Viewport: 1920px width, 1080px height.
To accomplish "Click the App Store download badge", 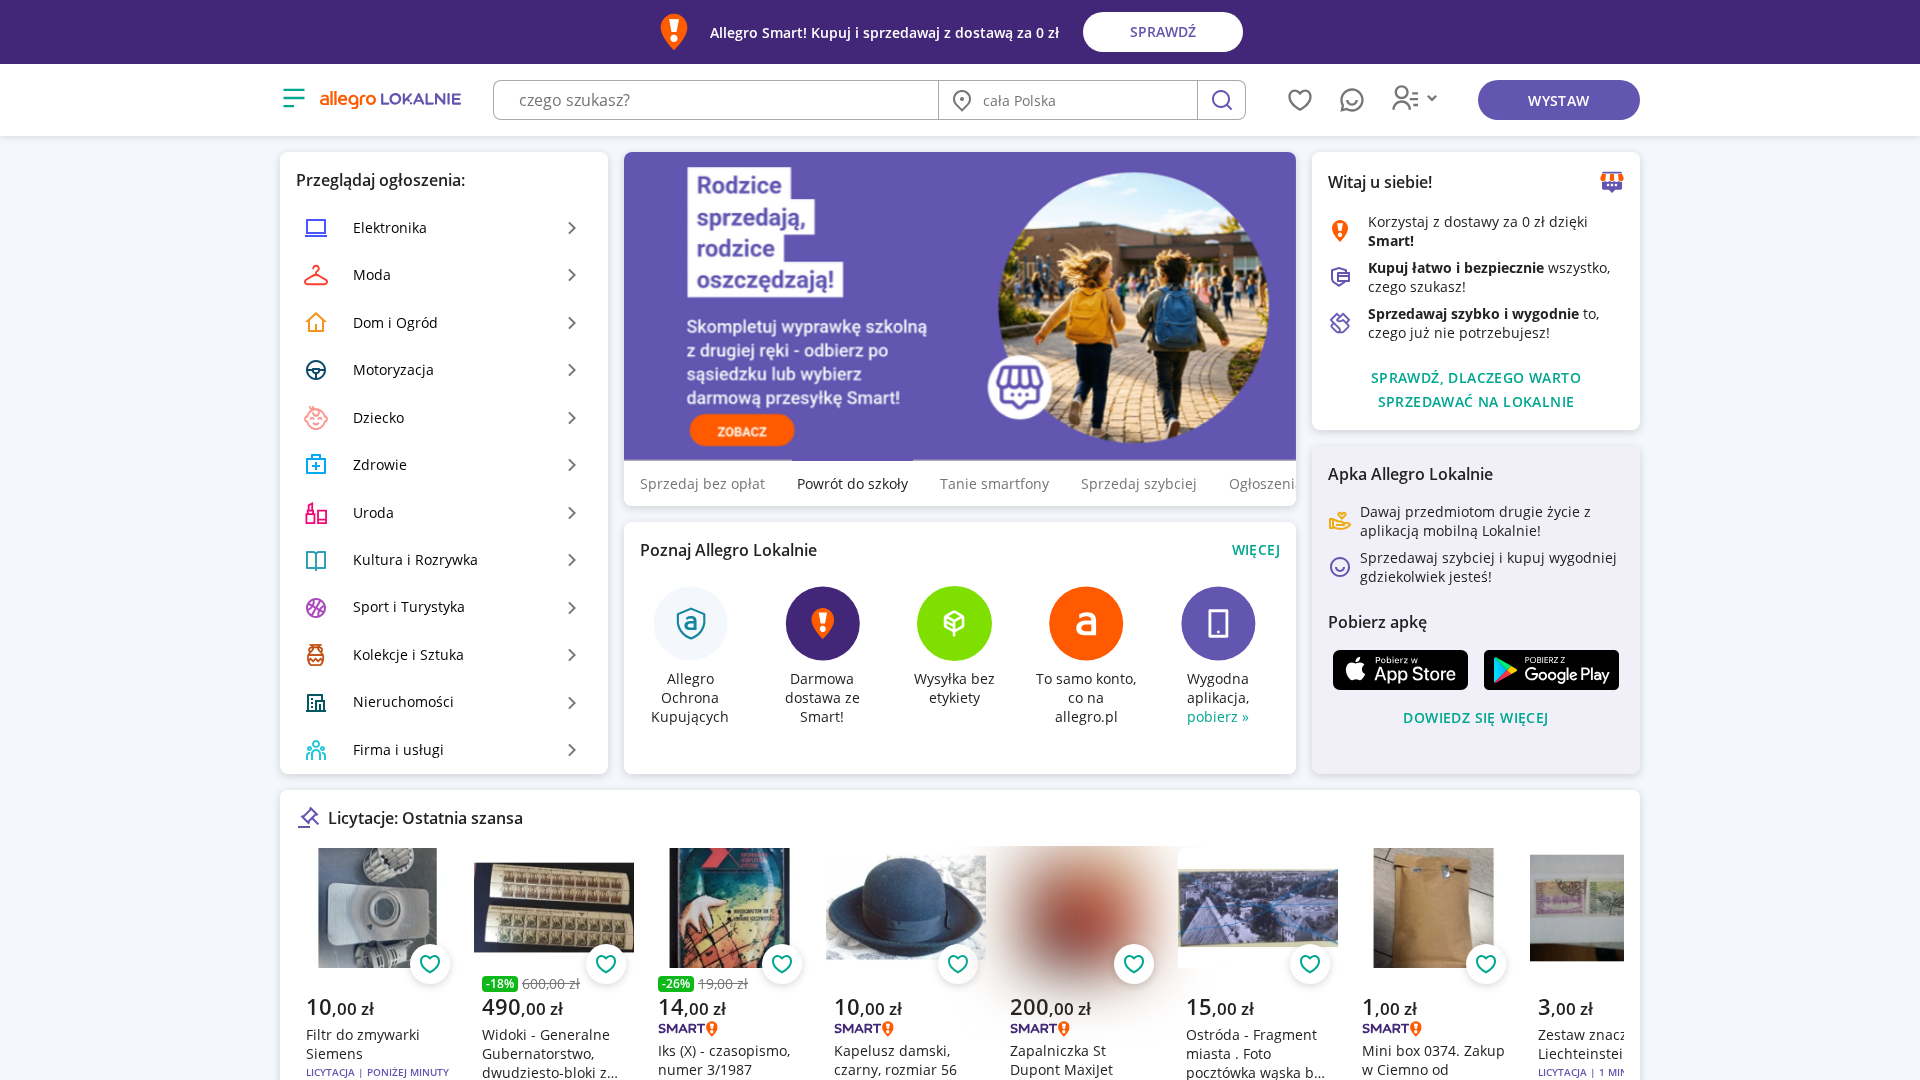I will point(1400,670).
